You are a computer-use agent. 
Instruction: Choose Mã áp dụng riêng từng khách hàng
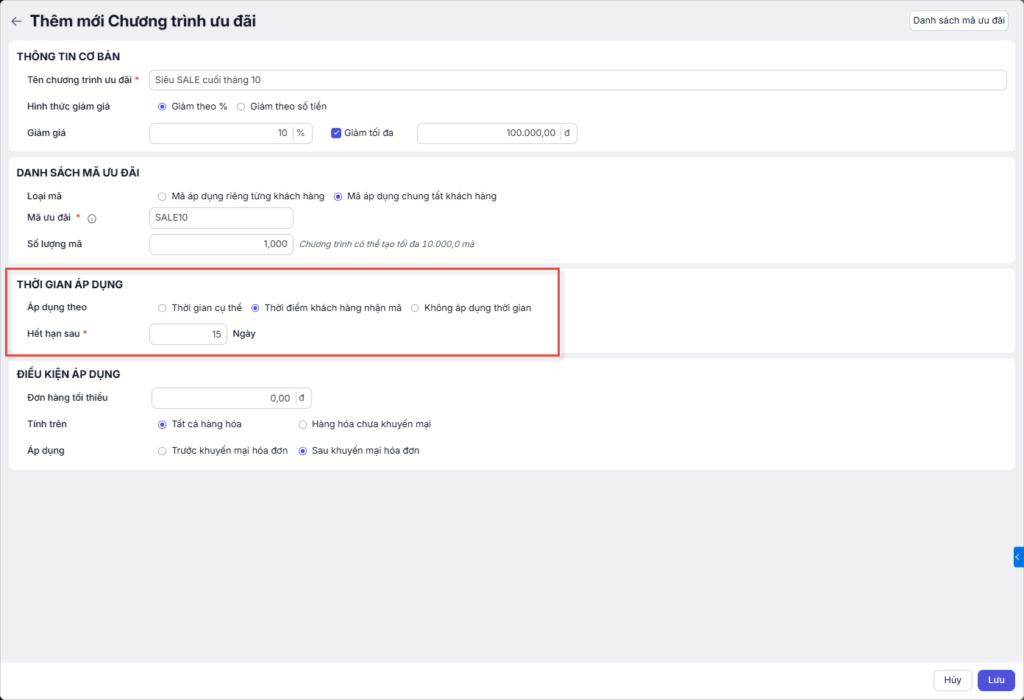(162, 196)
